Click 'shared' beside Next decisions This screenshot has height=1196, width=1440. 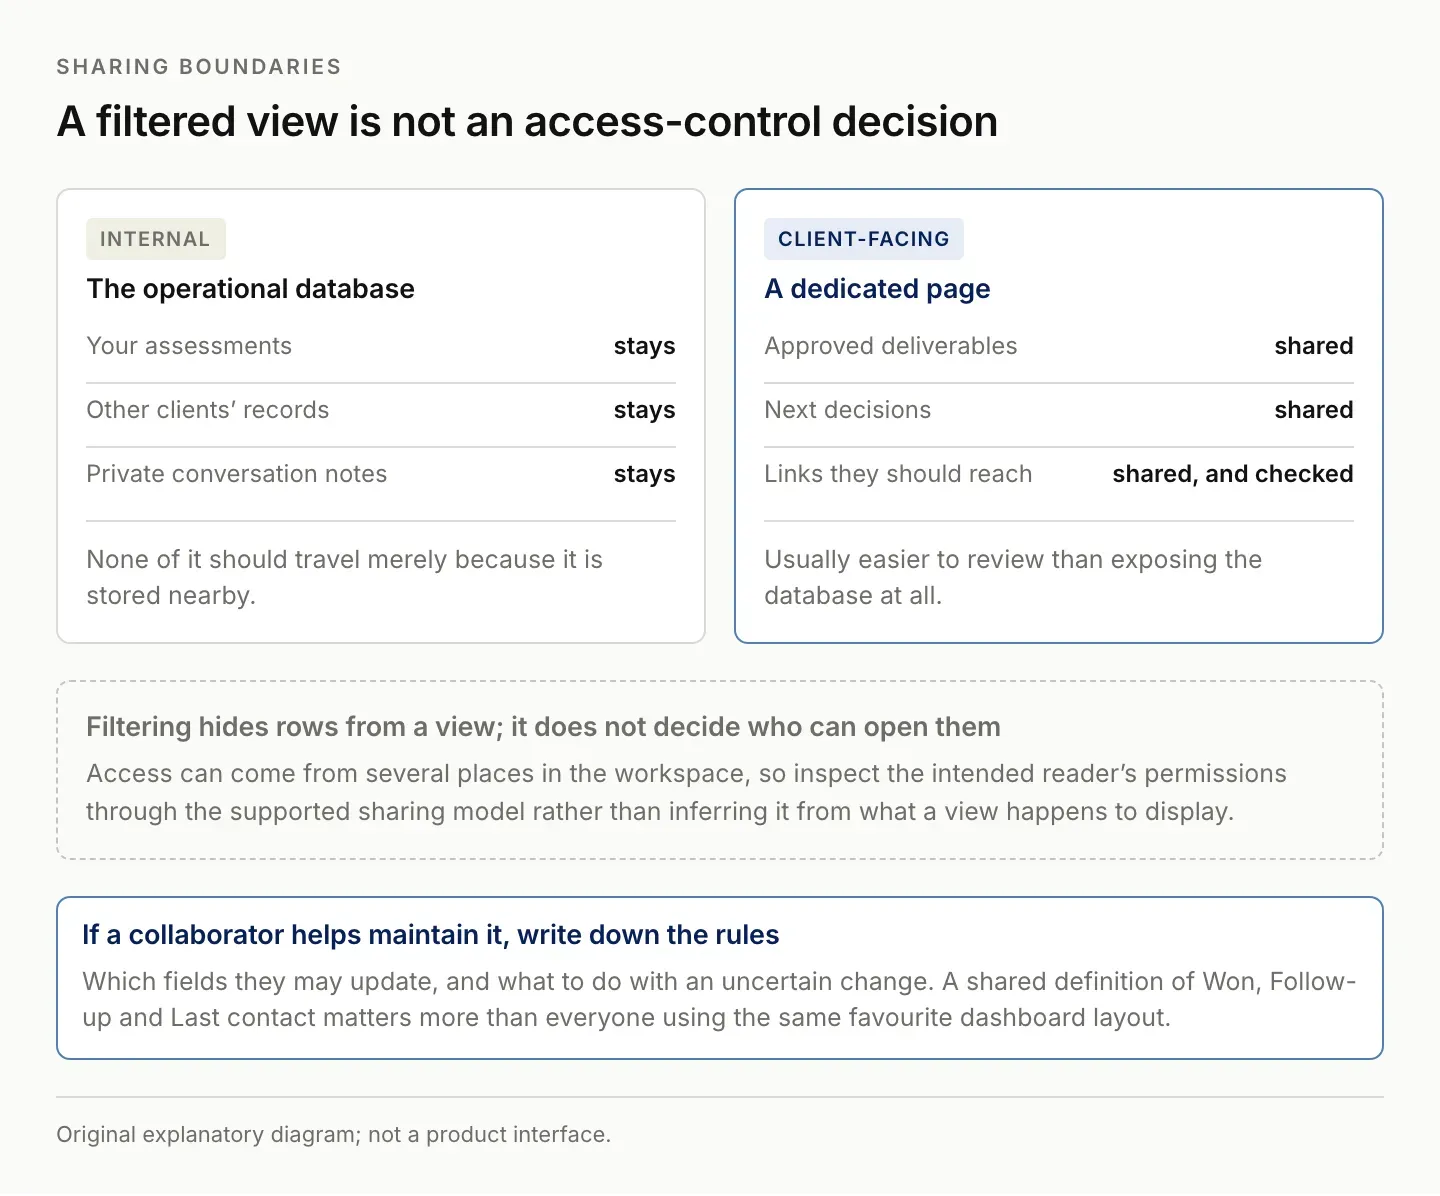1313,410
